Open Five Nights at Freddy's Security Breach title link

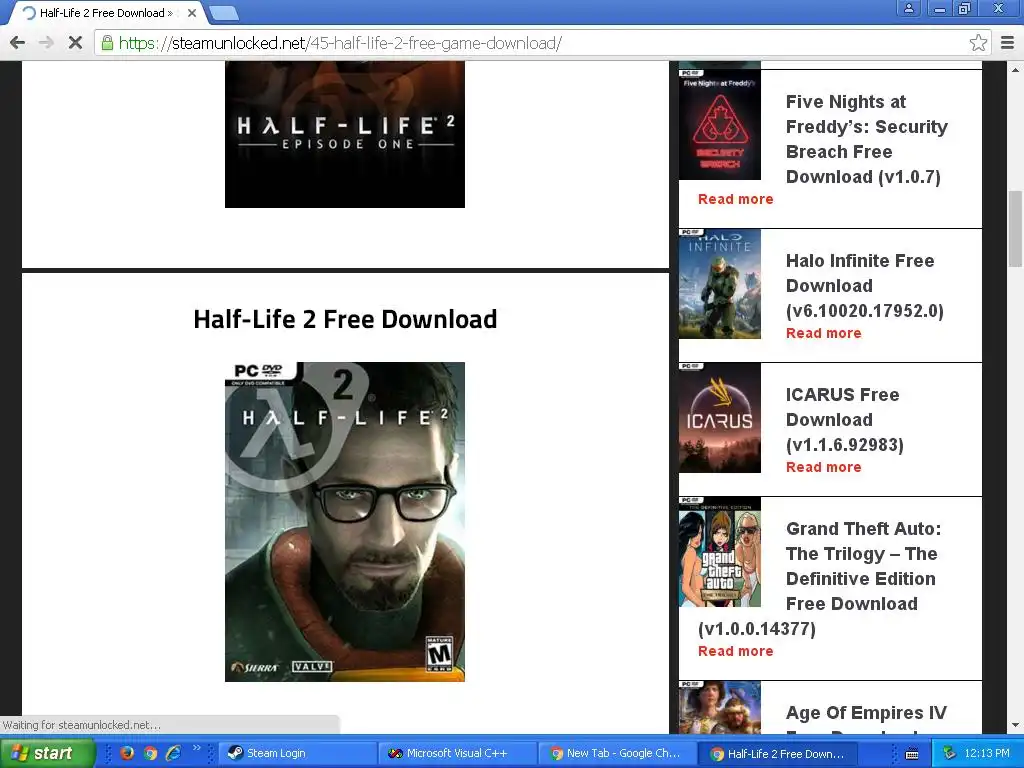pos(867,139)
